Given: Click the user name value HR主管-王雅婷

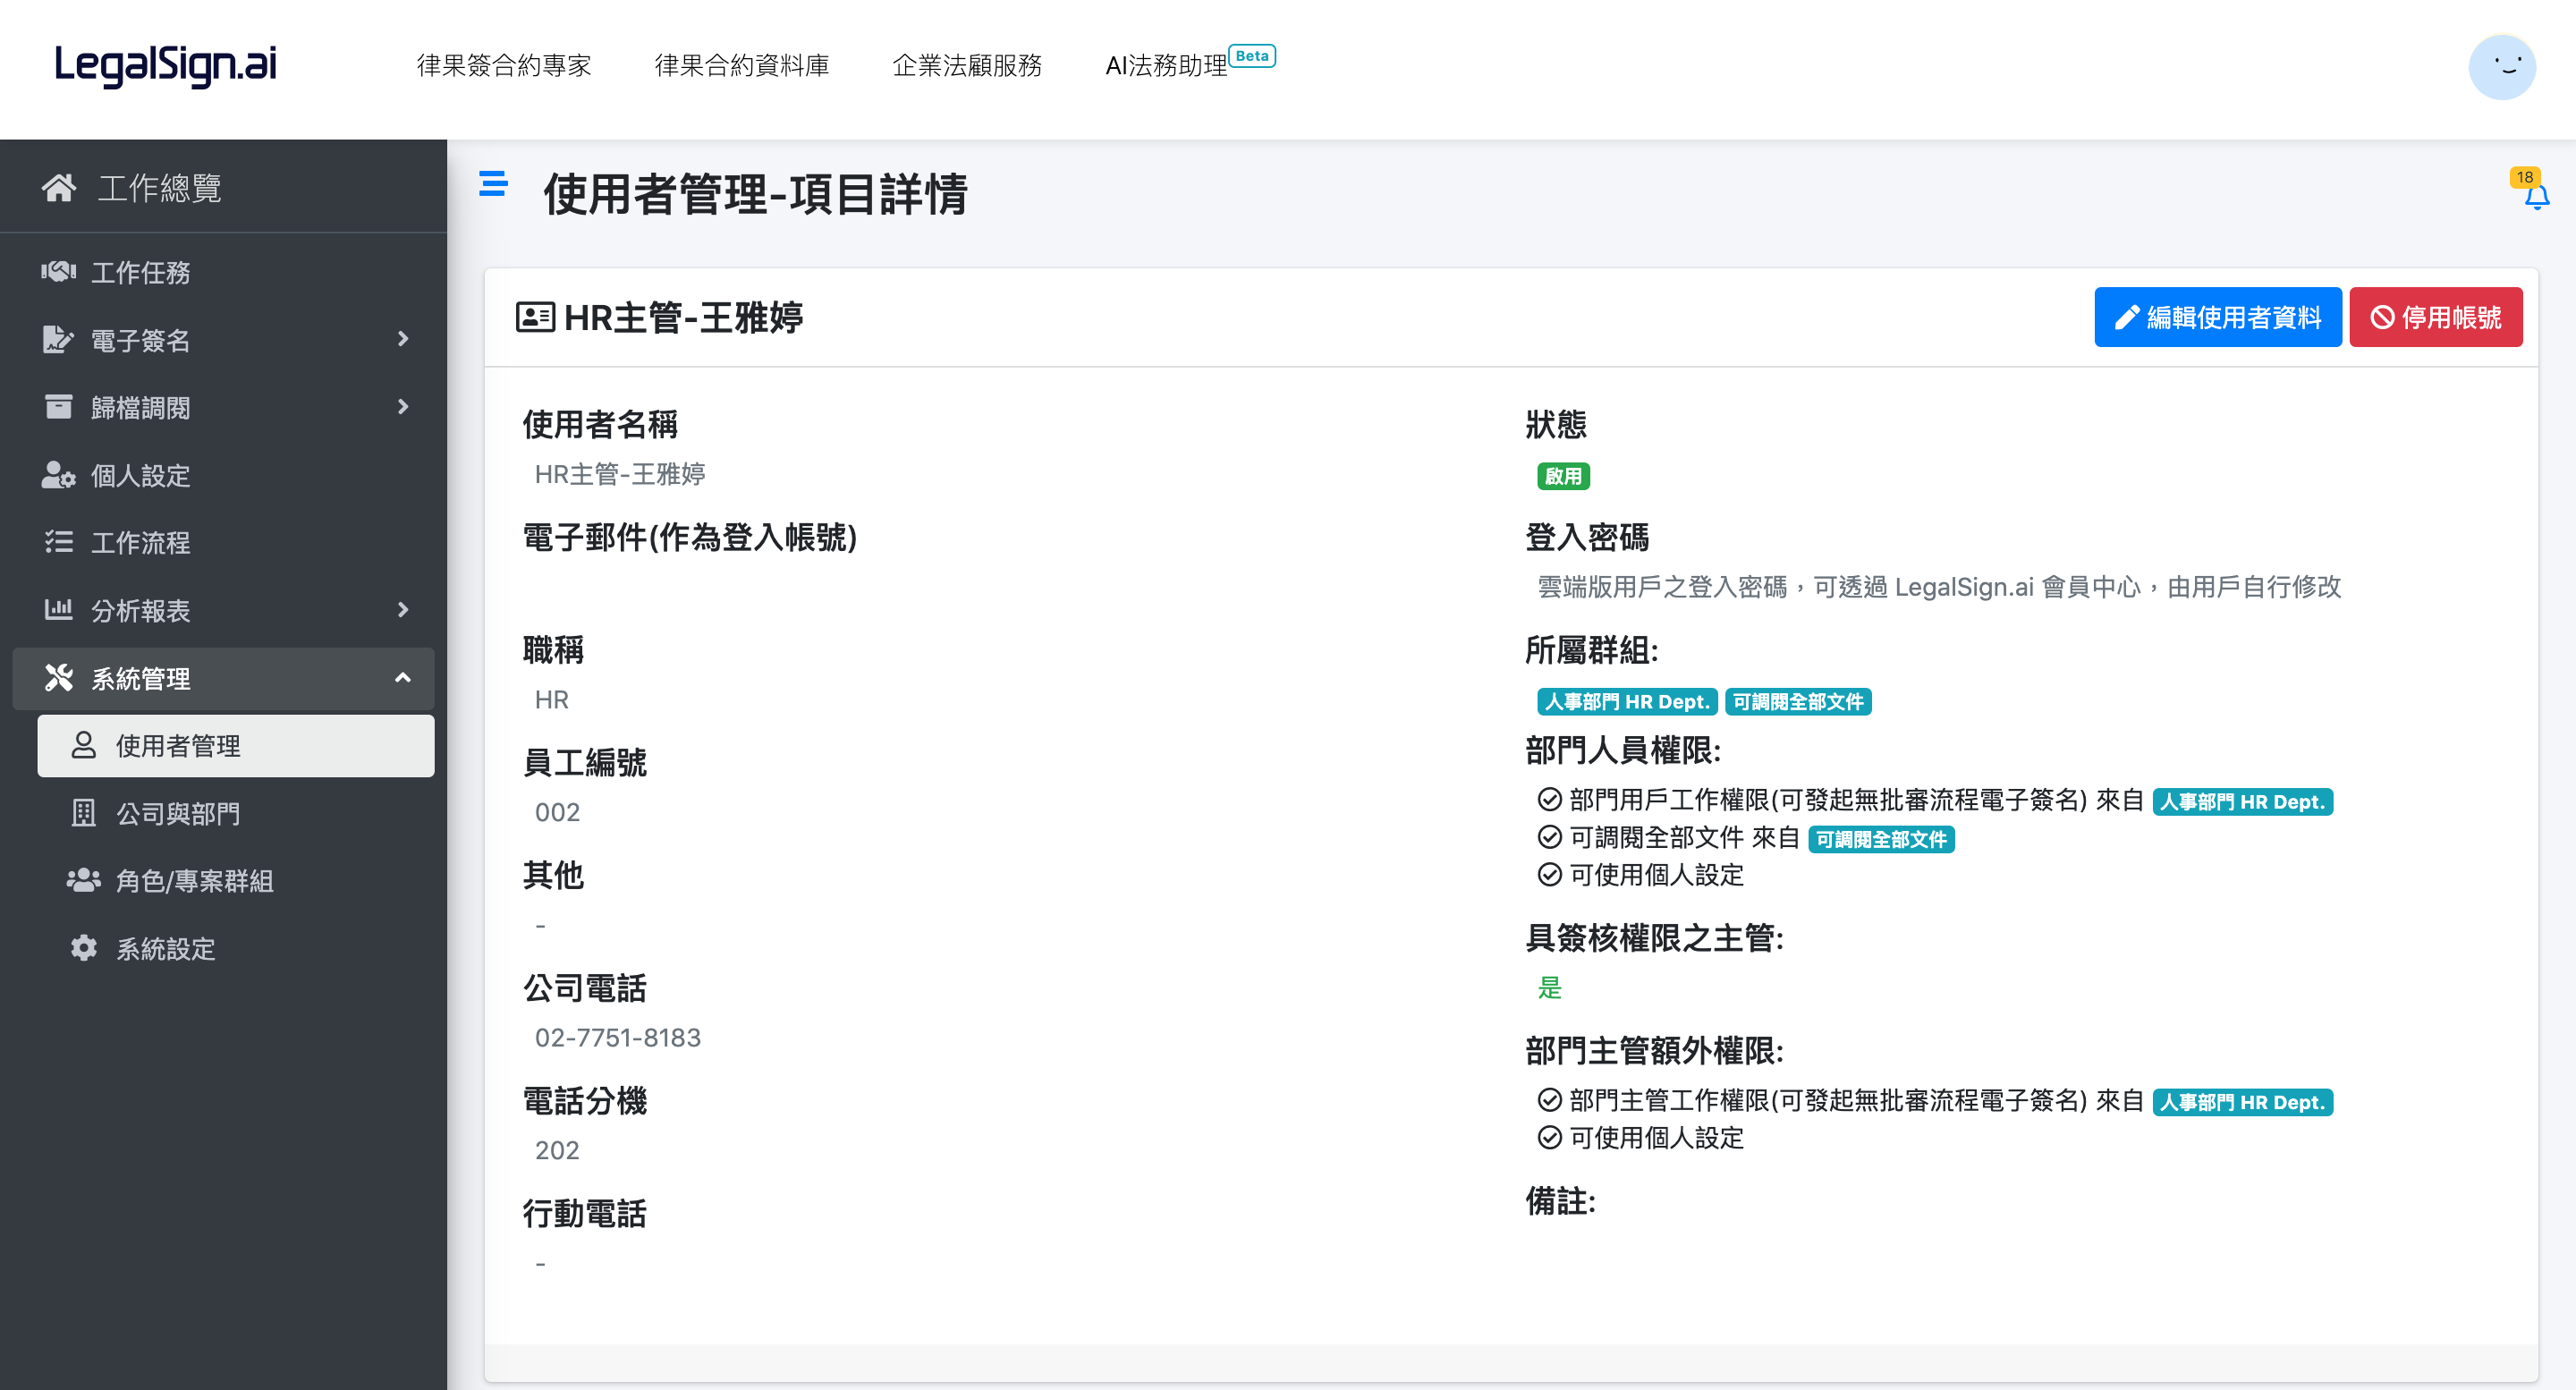Looking at the screenshot, I should pyautogui.click(x=620, y=474).
